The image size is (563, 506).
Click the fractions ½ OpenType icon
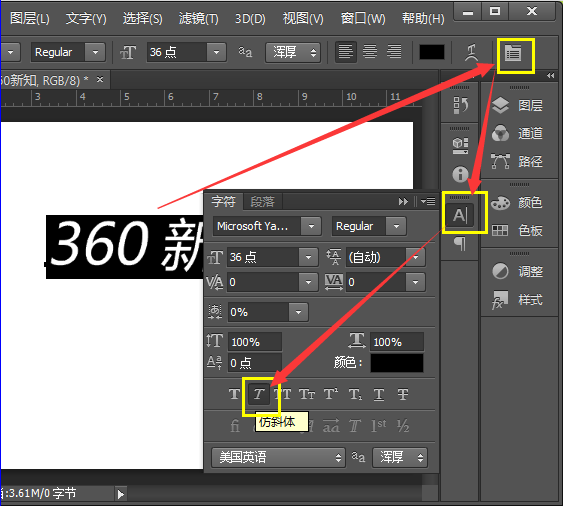(403, 426)
